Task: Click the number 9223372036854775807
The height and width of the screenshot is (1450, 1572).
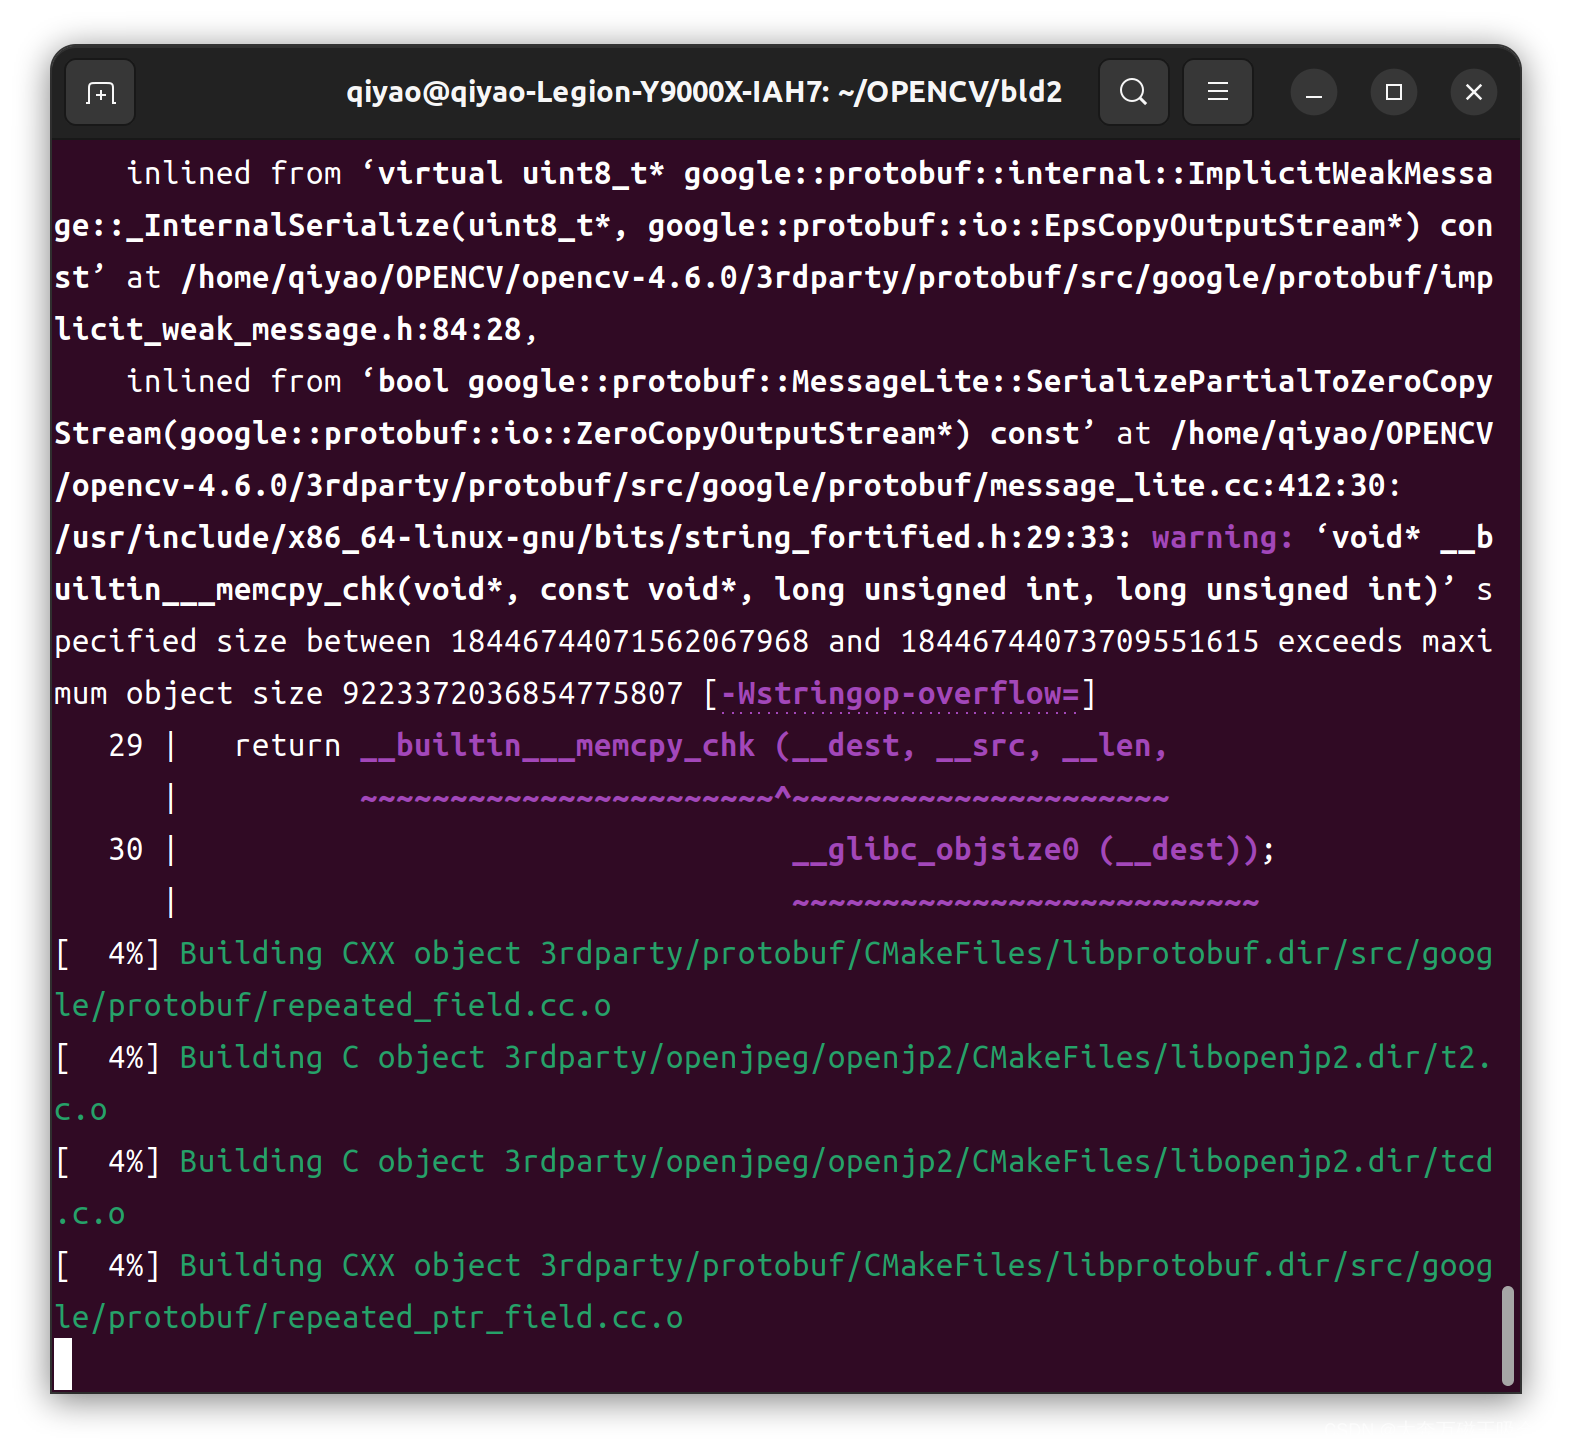Action: pyautogui.click(x=513, y=694)
